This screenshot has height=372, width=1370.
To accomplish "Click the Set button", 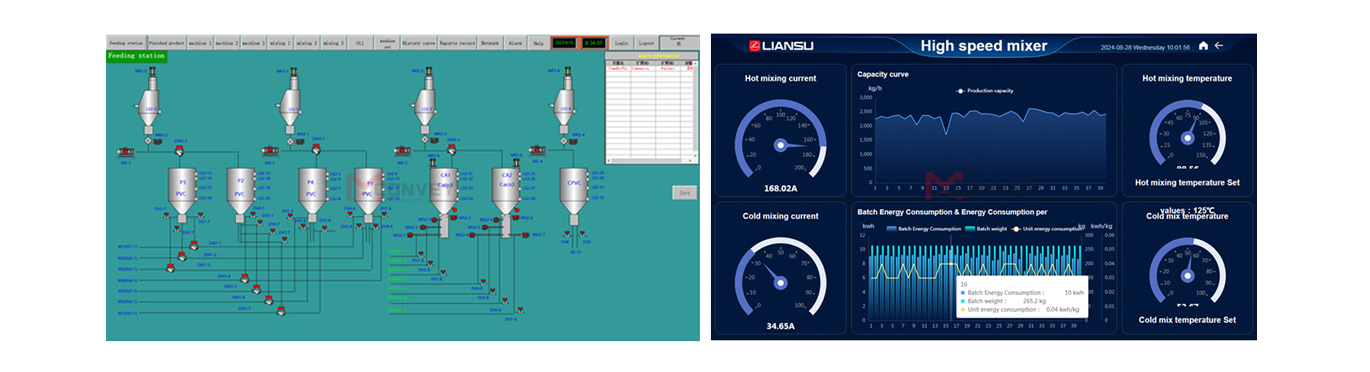I will [684, 192].
